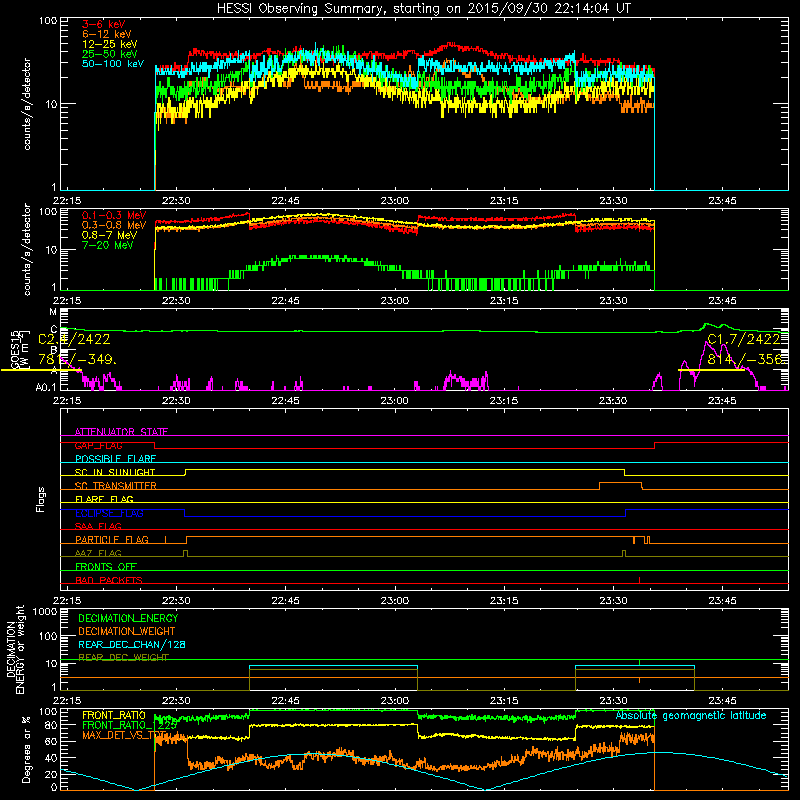This screenshot has width=800, height=800.
Task: Select the 'AAZ_FLAG' label
Action: tap(98, 553)
